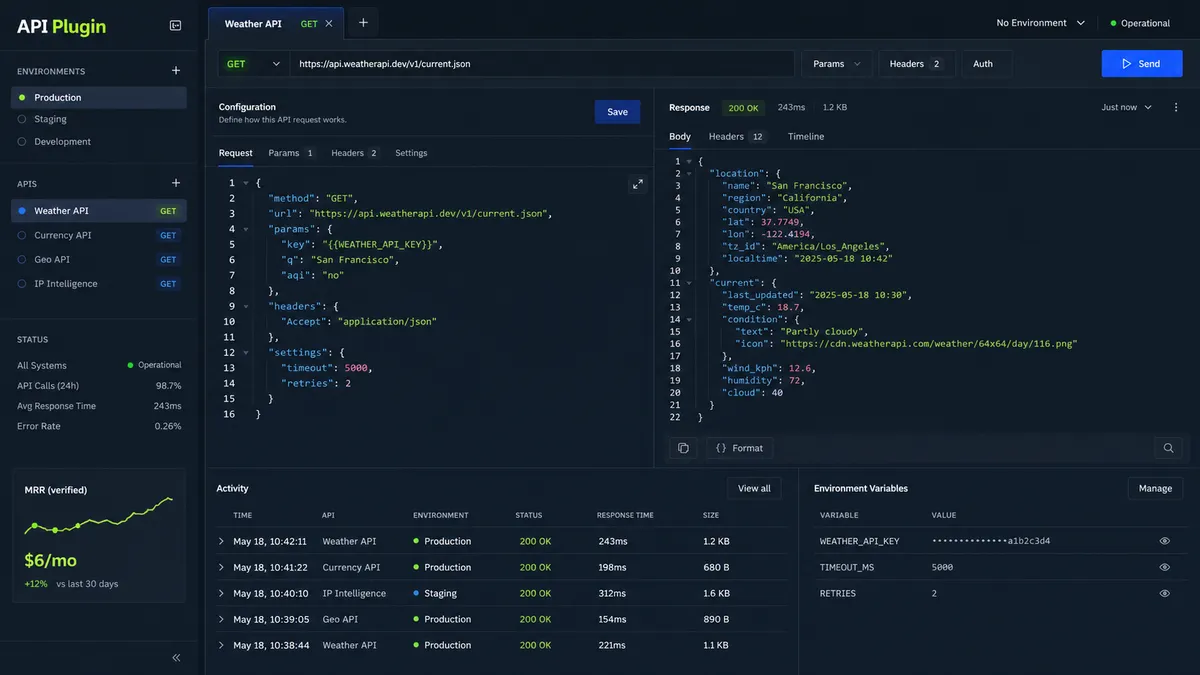Open the HTTP method GET dropdown
Viewport: 1200px width, 675px height.
(254, 64)
